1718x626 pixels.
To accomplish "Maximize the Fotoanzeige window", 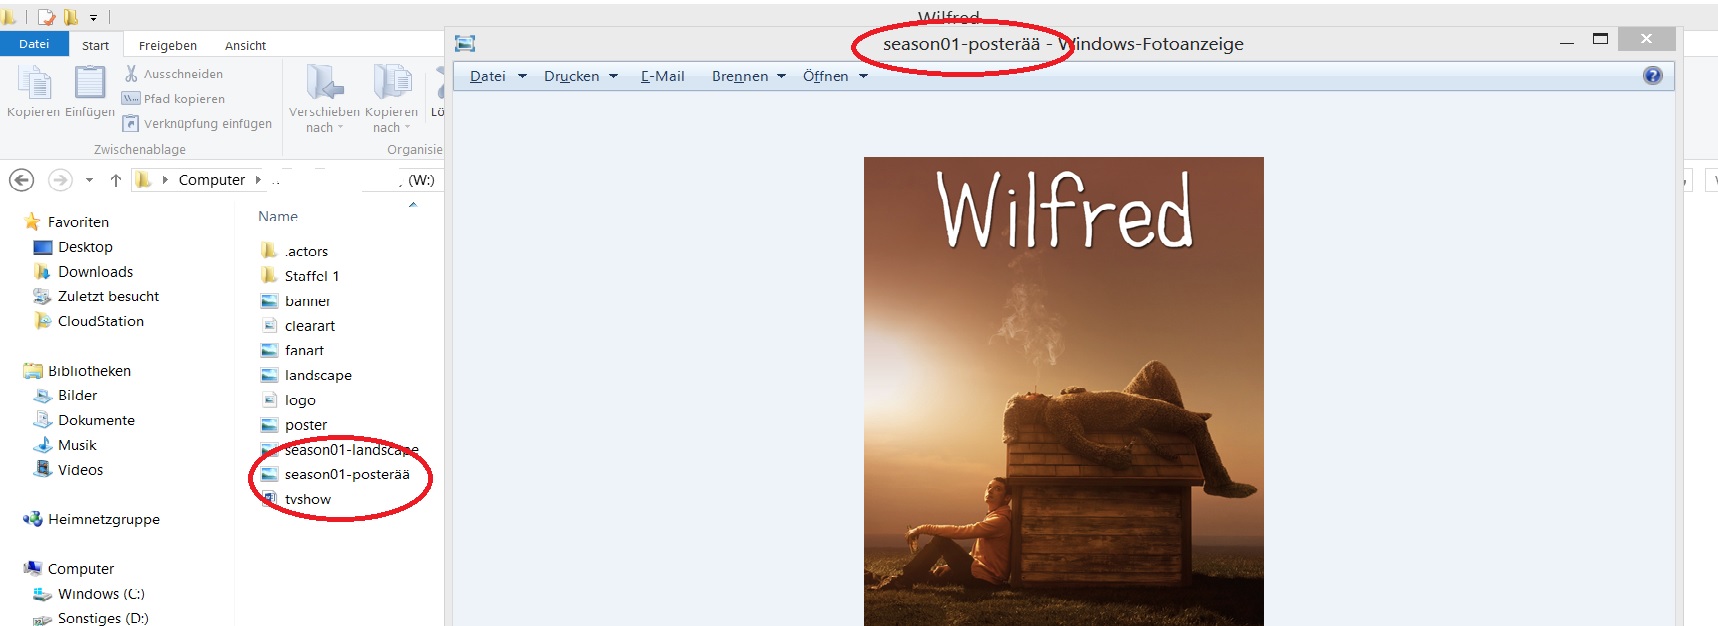I will [x=1600, y=39].
